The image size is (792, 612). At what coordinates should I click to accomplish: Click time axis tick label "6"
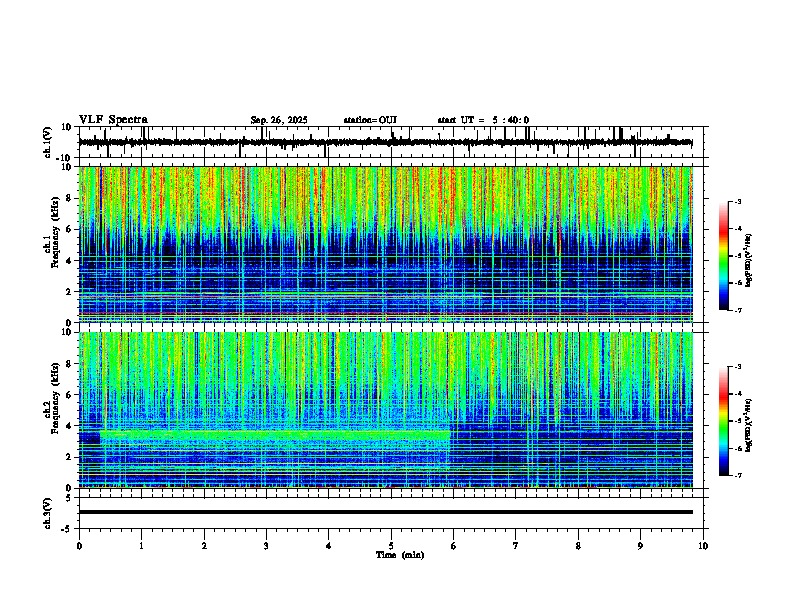tap(453, 546)
